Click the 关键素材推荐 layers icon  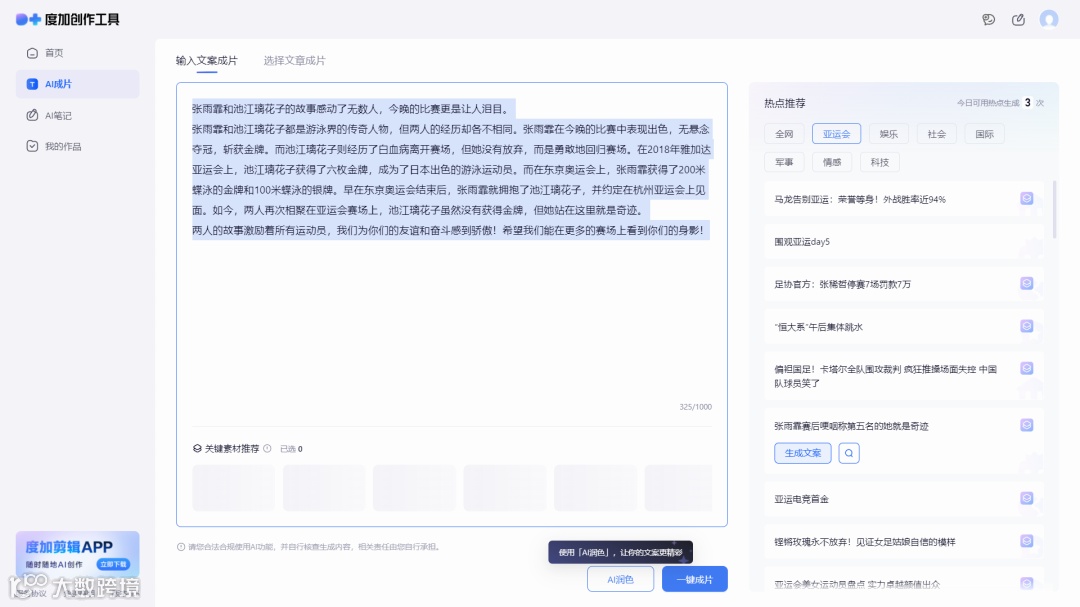tap(197, 449)
